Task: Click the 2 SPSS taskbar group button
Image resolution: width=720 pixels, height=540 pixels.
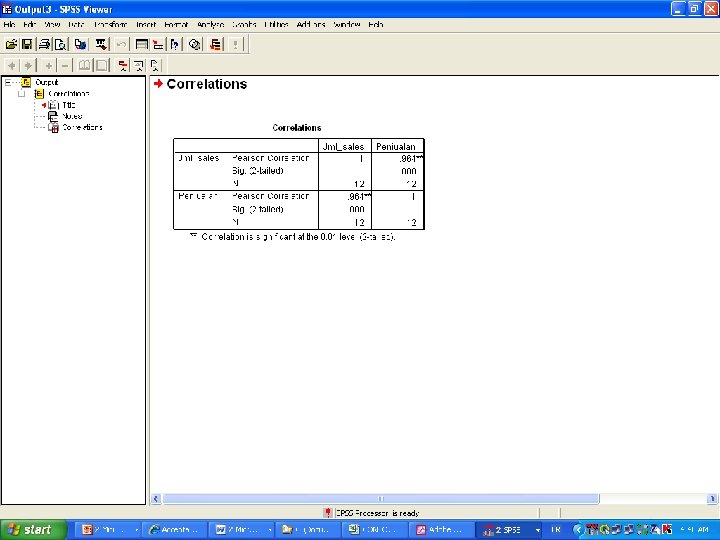Action: (x=510, y=530)
